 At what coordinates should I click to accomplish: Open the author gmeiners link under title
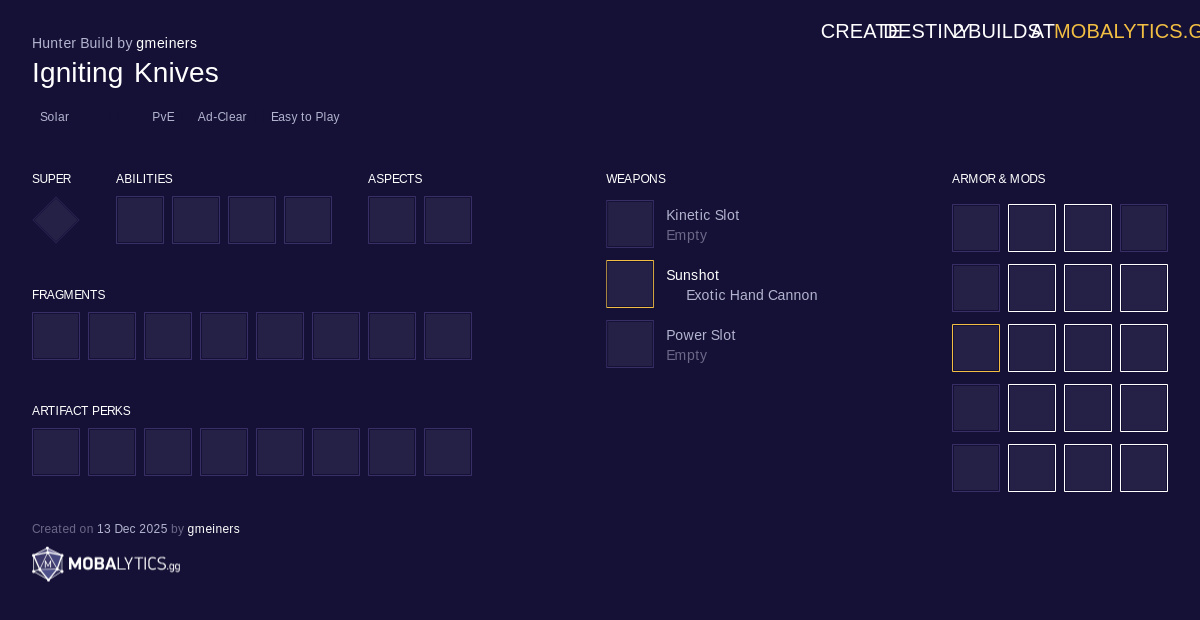click(166, 43)
